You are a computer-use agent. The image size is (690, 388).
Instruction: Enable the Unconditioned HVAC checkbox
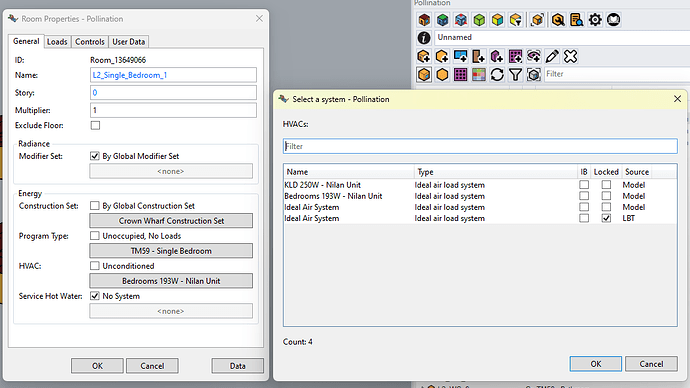pyautogui.click(x=95, y=266)
